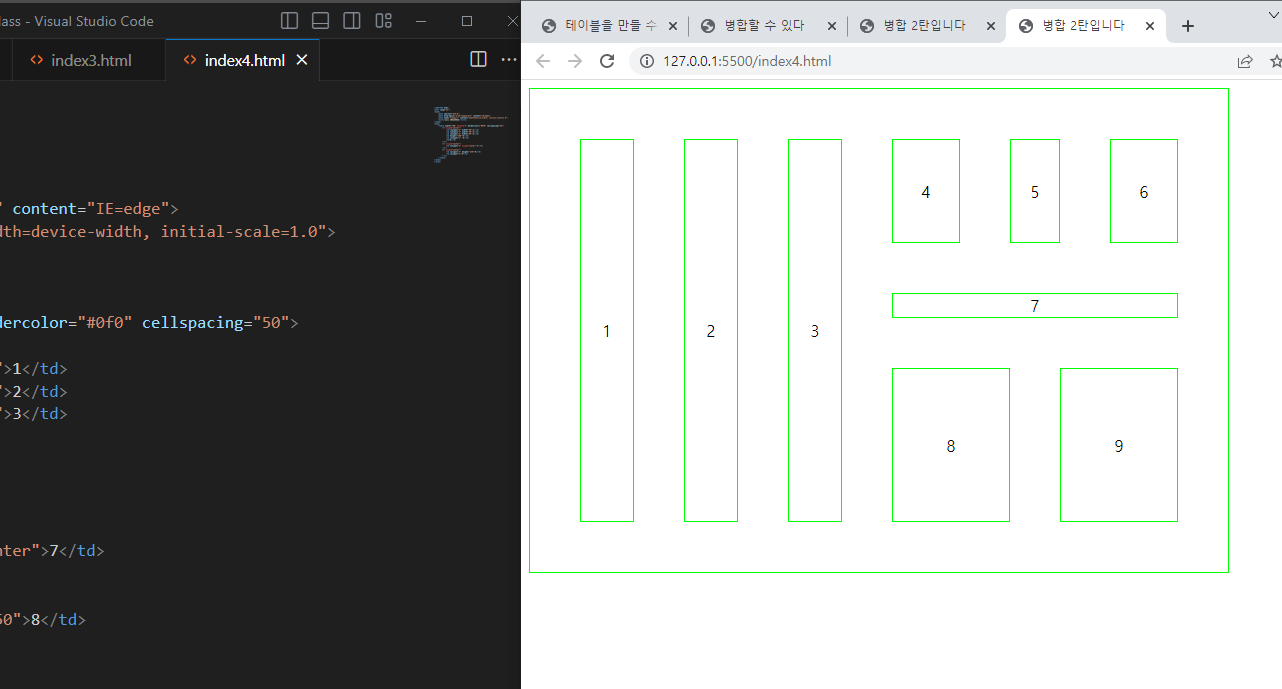Open the browser tab search dropdown
Screen dimensions: 1282x689
point(1274,14)
